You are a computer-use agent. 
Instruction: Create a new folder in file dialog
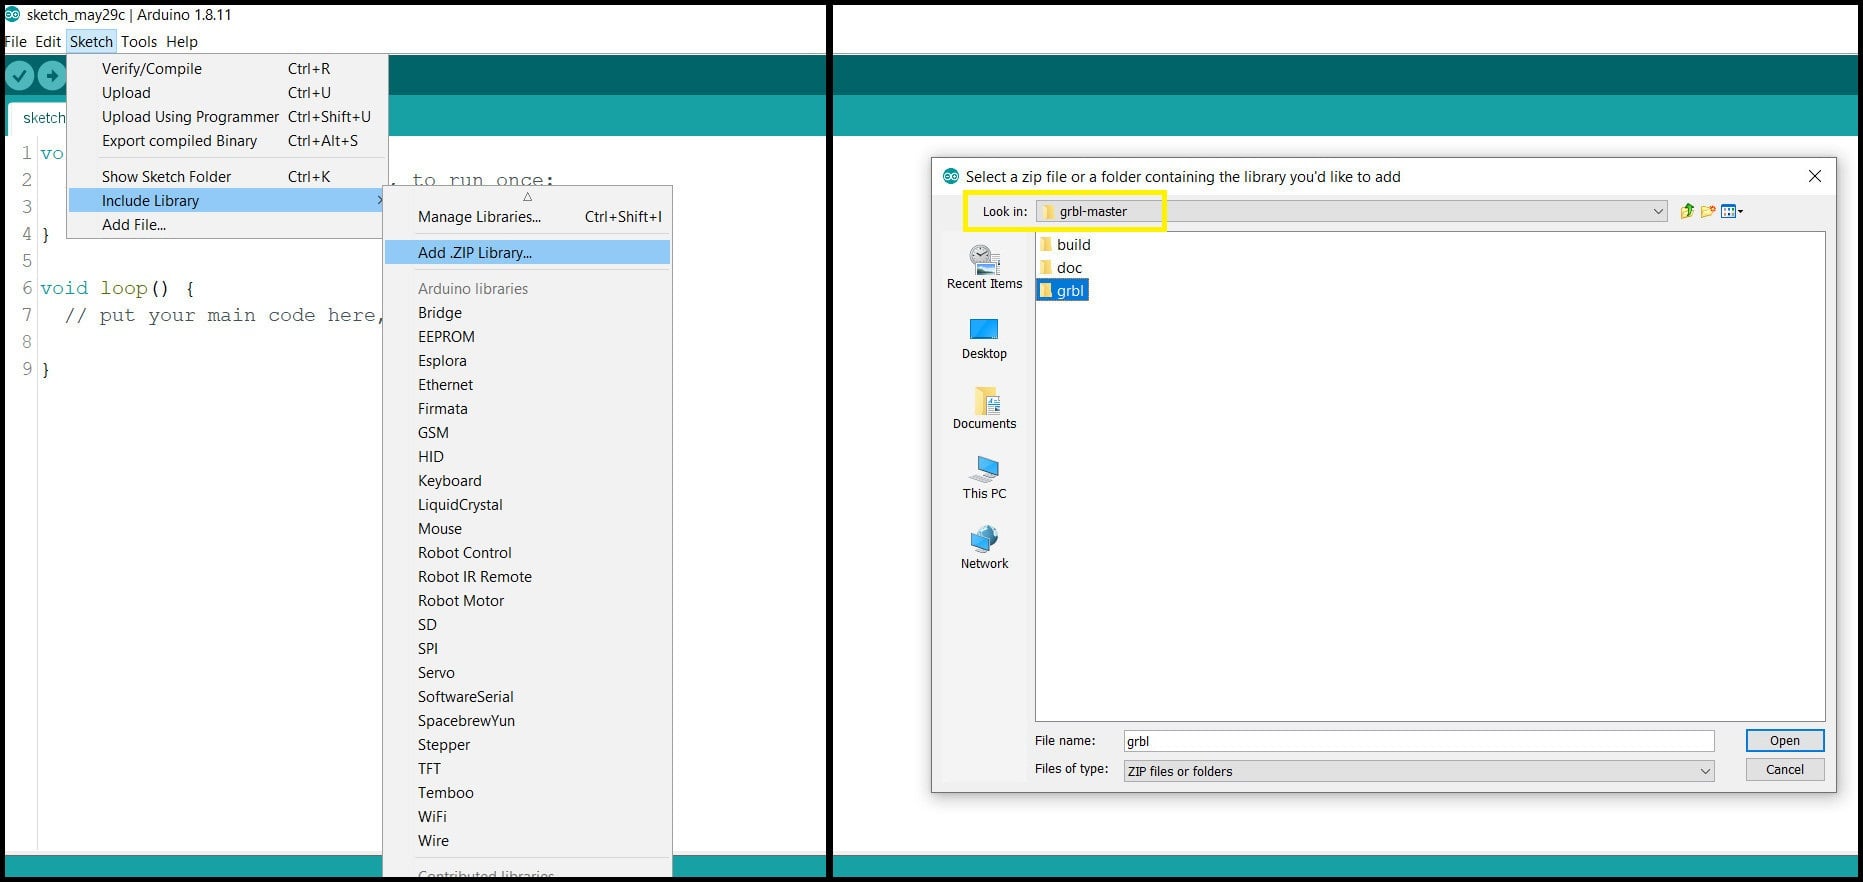point(1708,211)
